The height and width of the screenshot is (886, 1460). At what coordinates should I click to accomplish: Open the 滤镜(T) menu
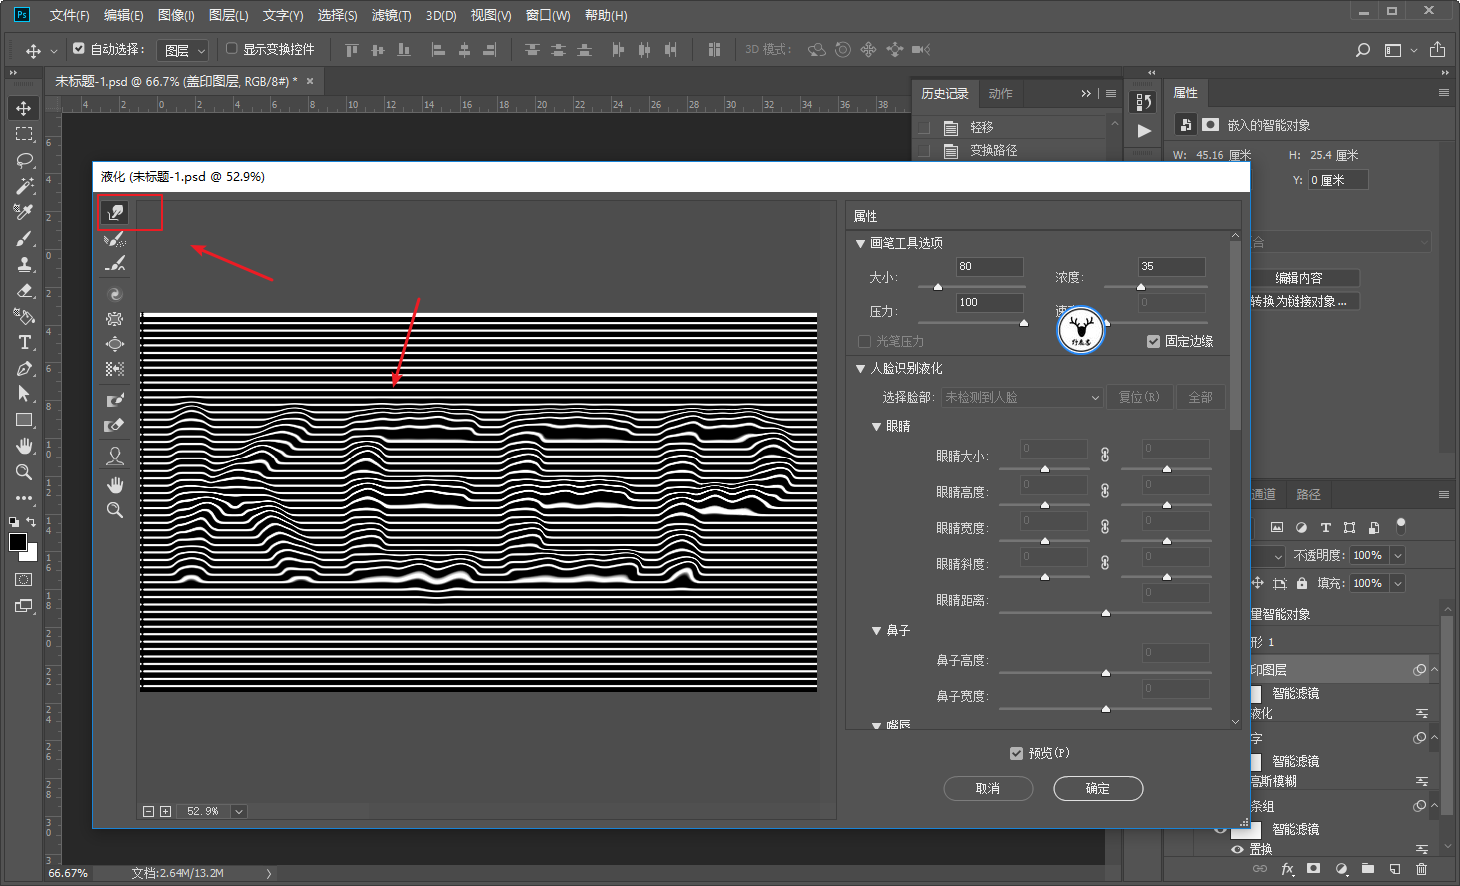(391, 15)
